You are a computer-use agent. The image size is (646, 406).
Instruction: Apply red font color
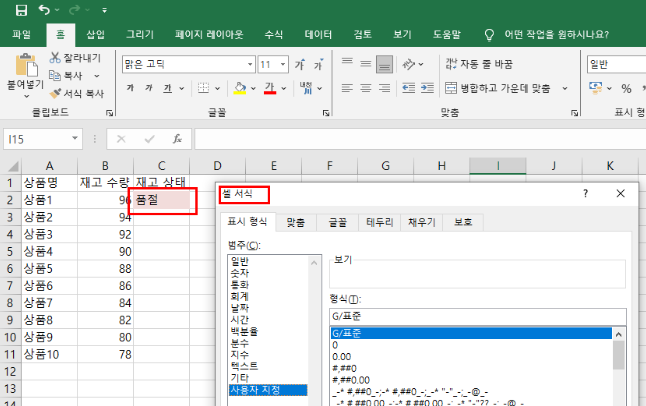270,88
